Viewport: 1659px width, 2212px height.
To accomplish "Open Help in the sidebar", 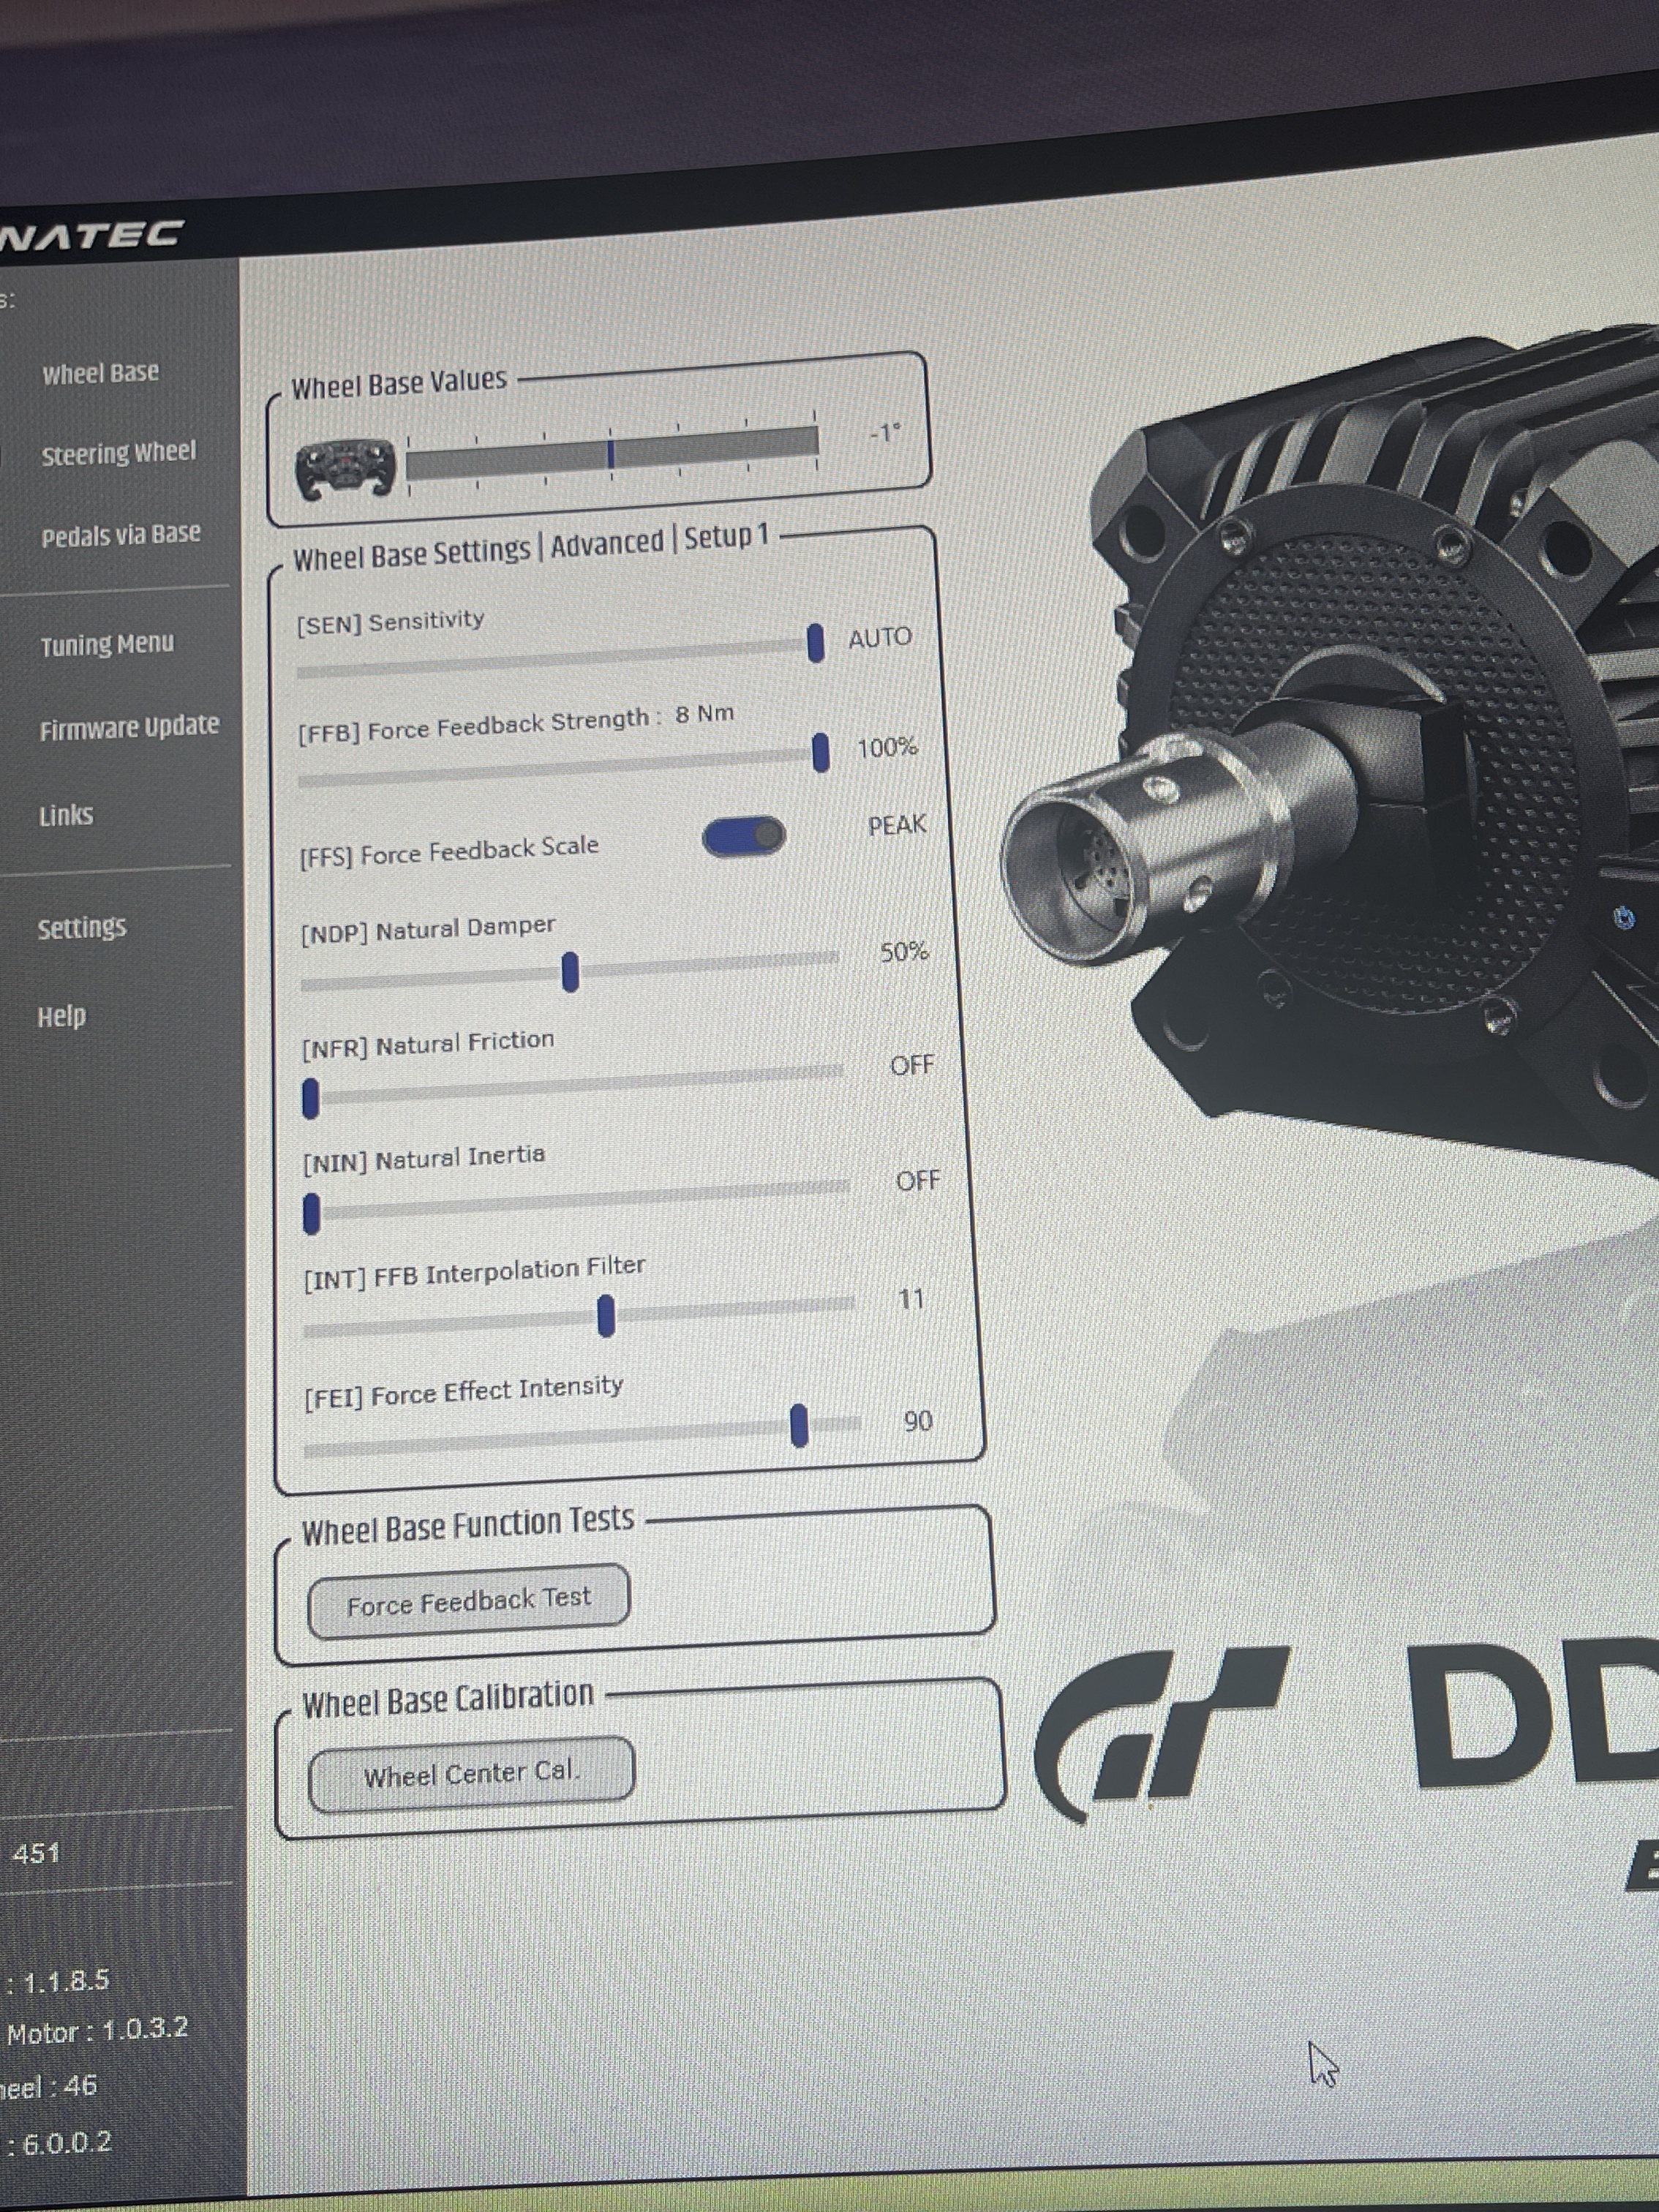I will (x=61, y=1017).
